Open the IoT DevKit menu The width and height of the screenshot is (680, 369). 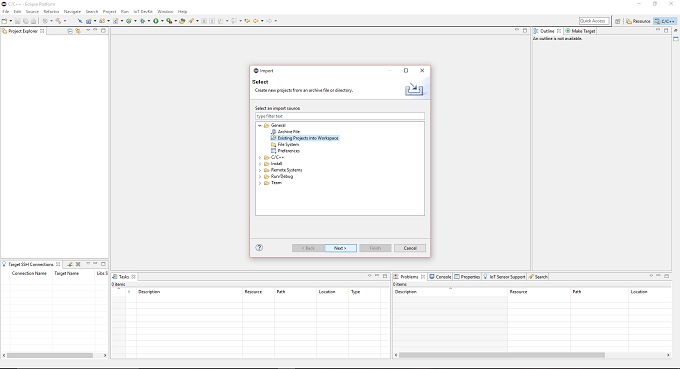pos(143,12)
